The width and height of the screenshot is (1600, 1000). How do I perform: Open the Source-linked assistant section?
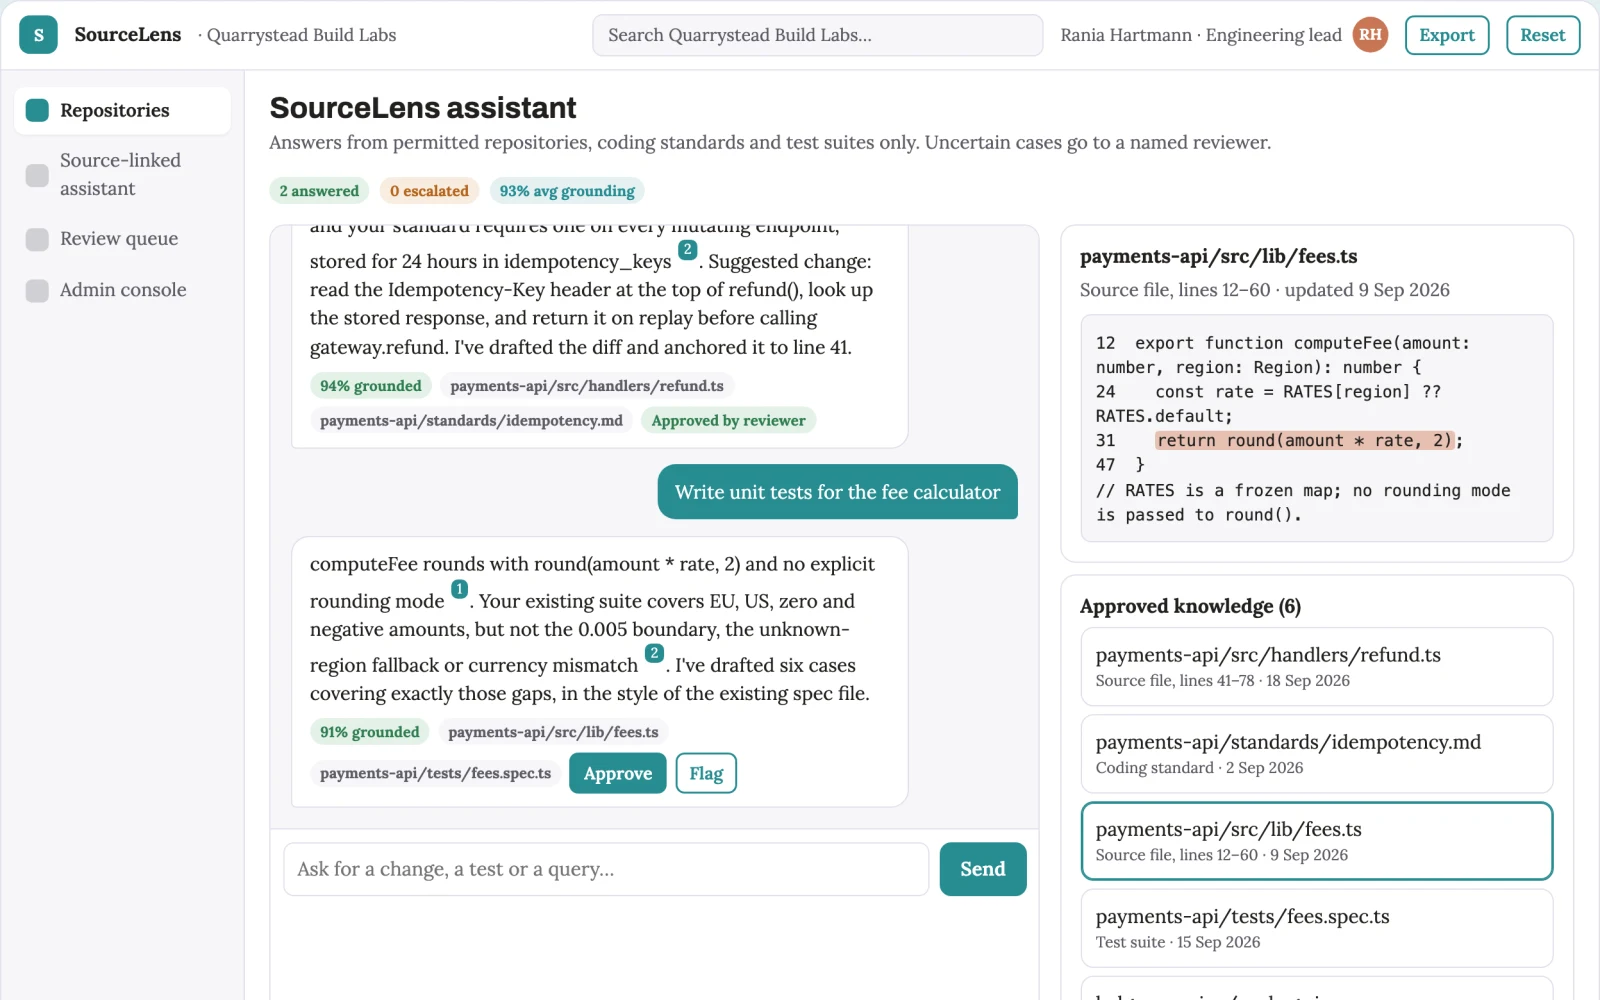(x=122, y=174)
